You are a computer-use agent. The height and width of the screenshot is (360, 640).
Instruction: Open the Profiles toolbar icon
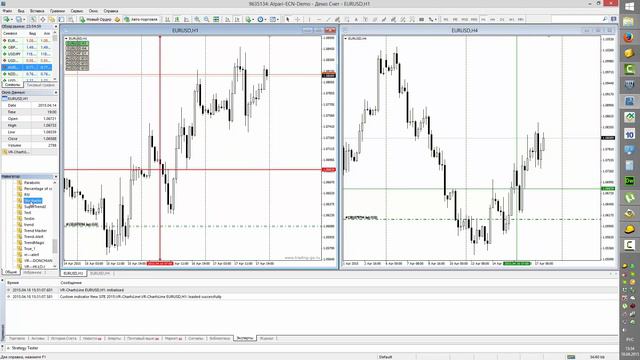[x=18, y=19]
